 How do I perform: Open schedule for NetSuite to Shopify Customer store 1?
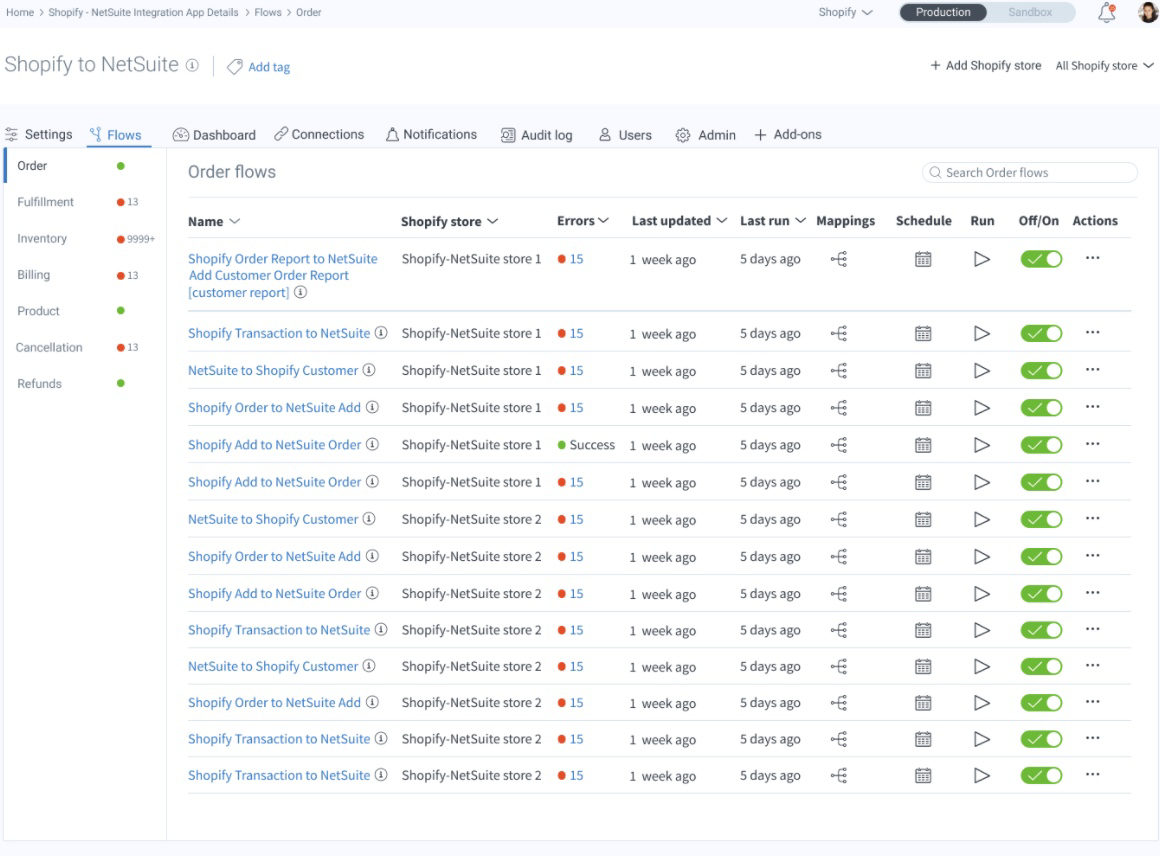click(923, 371)
